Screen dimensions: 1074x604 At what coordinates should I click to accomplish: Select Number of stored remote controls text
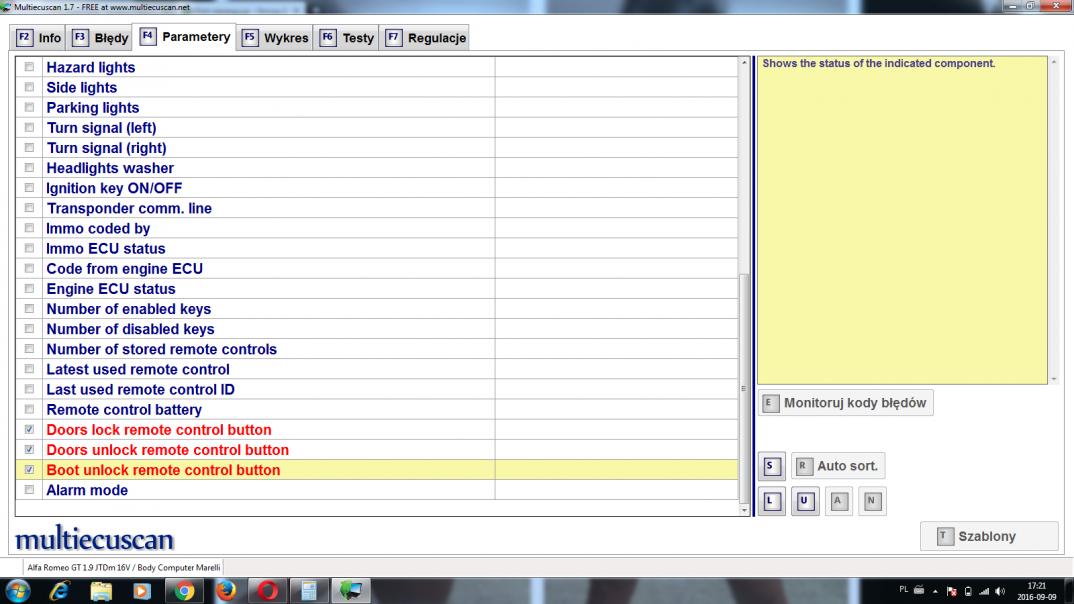[162, 349]
